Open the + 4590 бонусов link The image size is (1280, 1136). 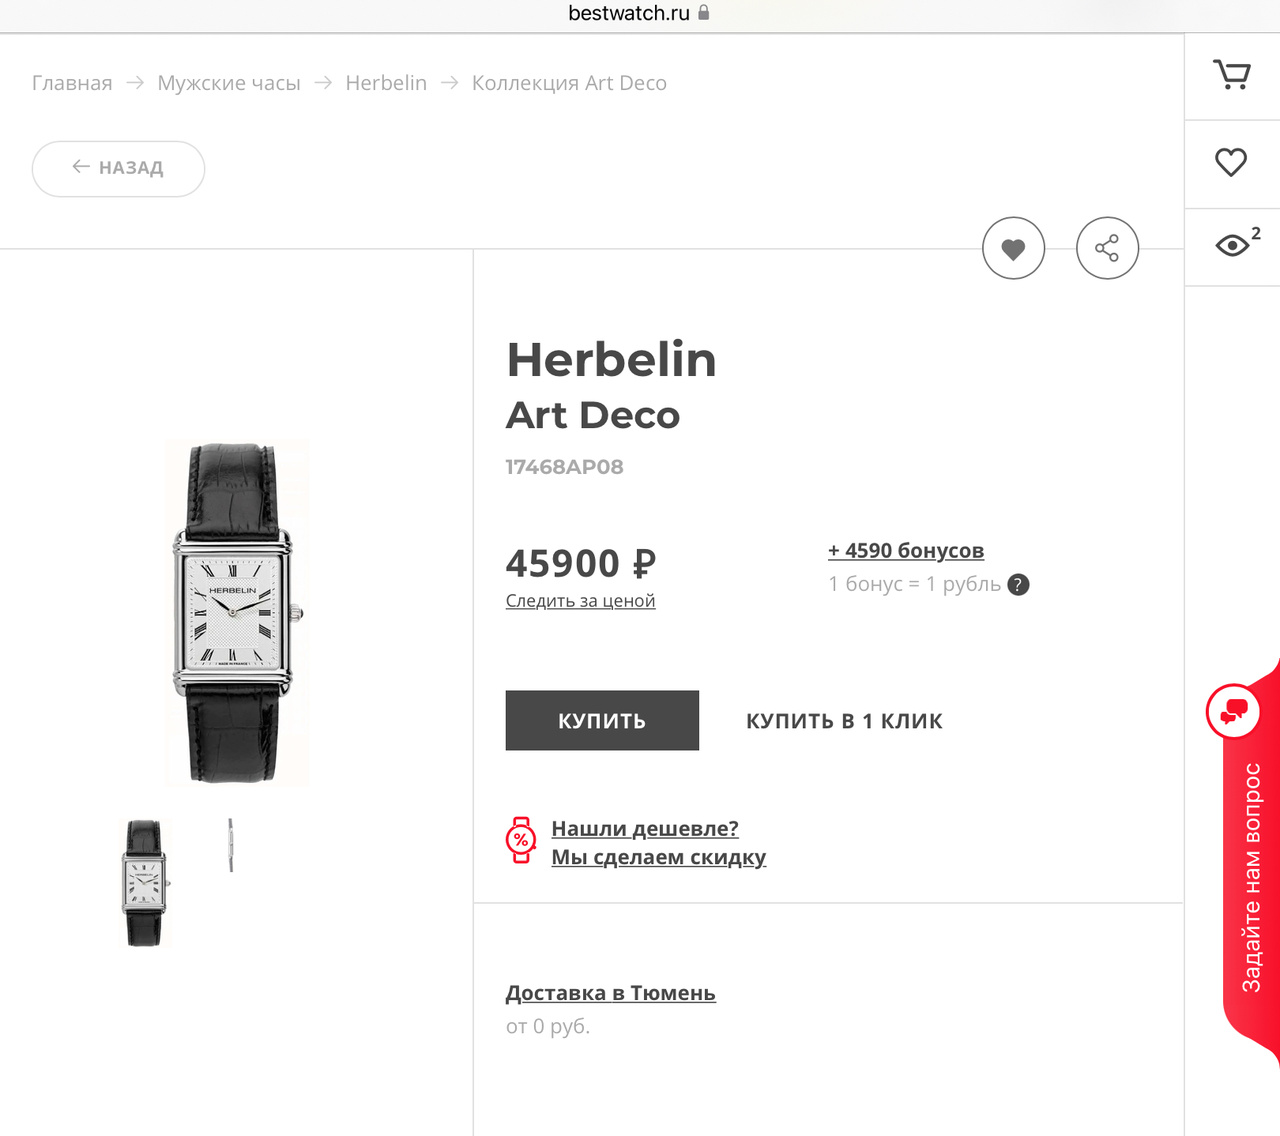[906, 551]
